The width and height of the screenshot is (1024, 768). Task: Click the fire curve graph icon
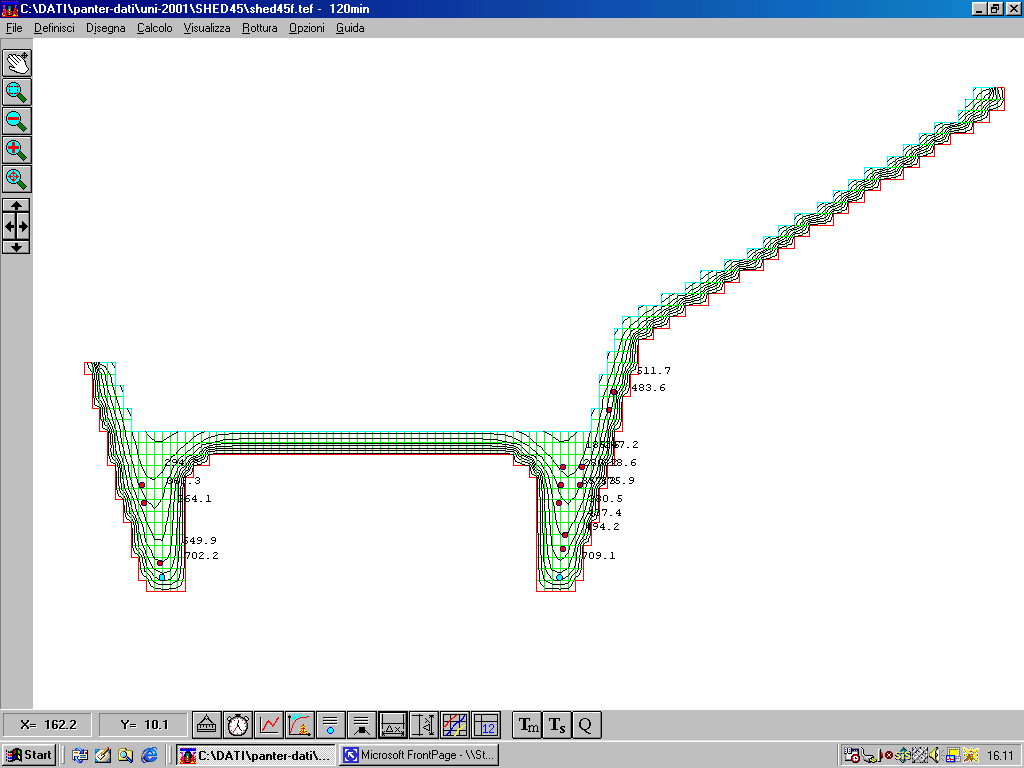tap(300, 725)
